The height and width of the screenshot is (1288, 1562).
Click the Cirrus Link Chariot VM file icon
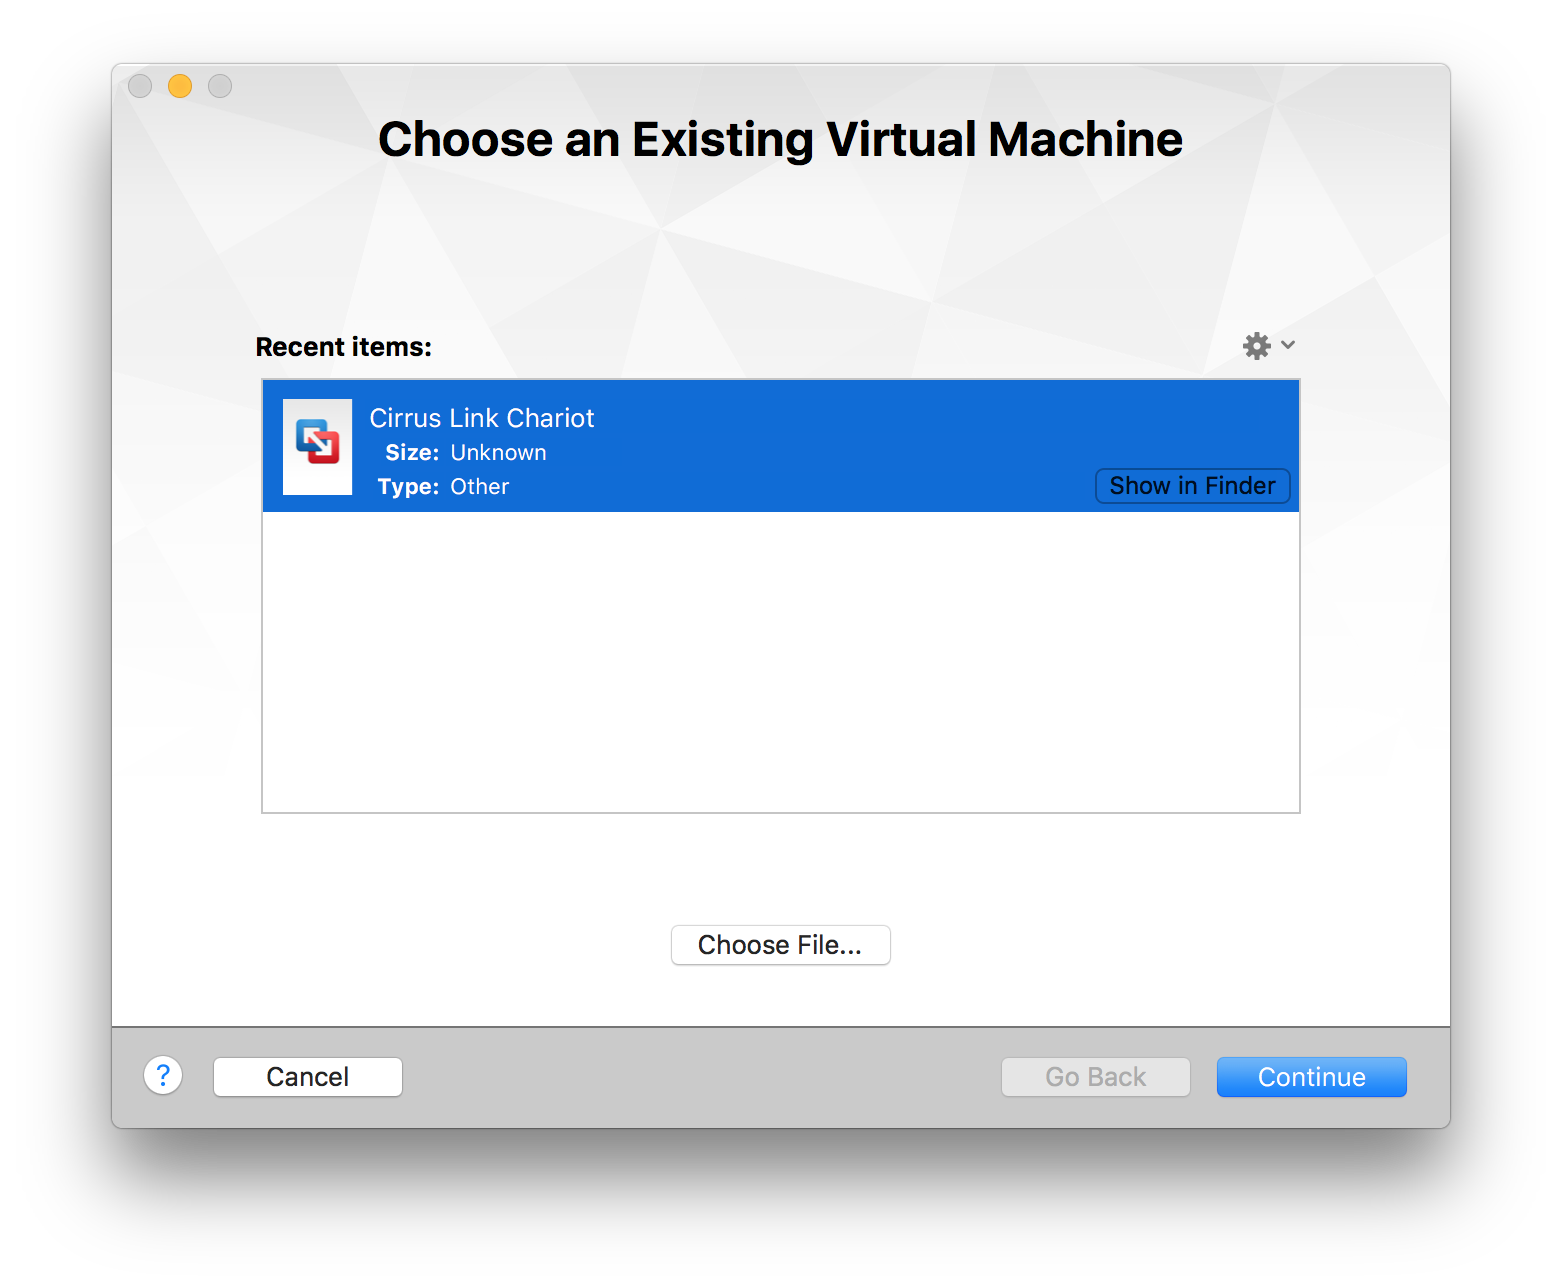coord(317,446)
